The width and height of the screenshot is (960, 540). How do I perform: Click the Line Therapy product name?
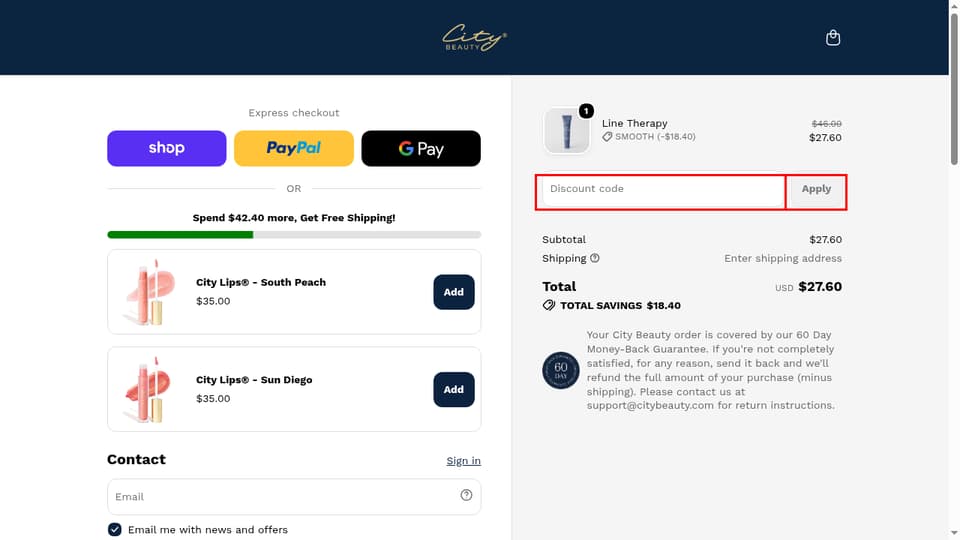tap(634, 123)
